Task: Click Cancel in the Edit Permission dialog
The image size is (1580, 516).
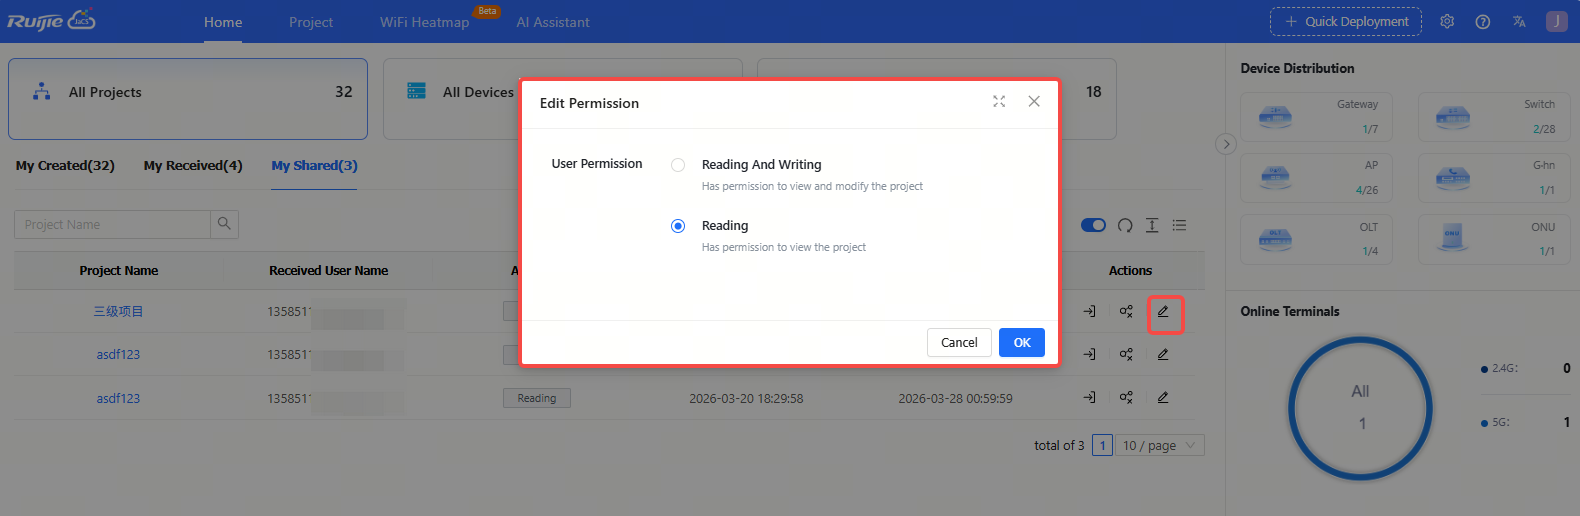Action: tap(959, 342)
